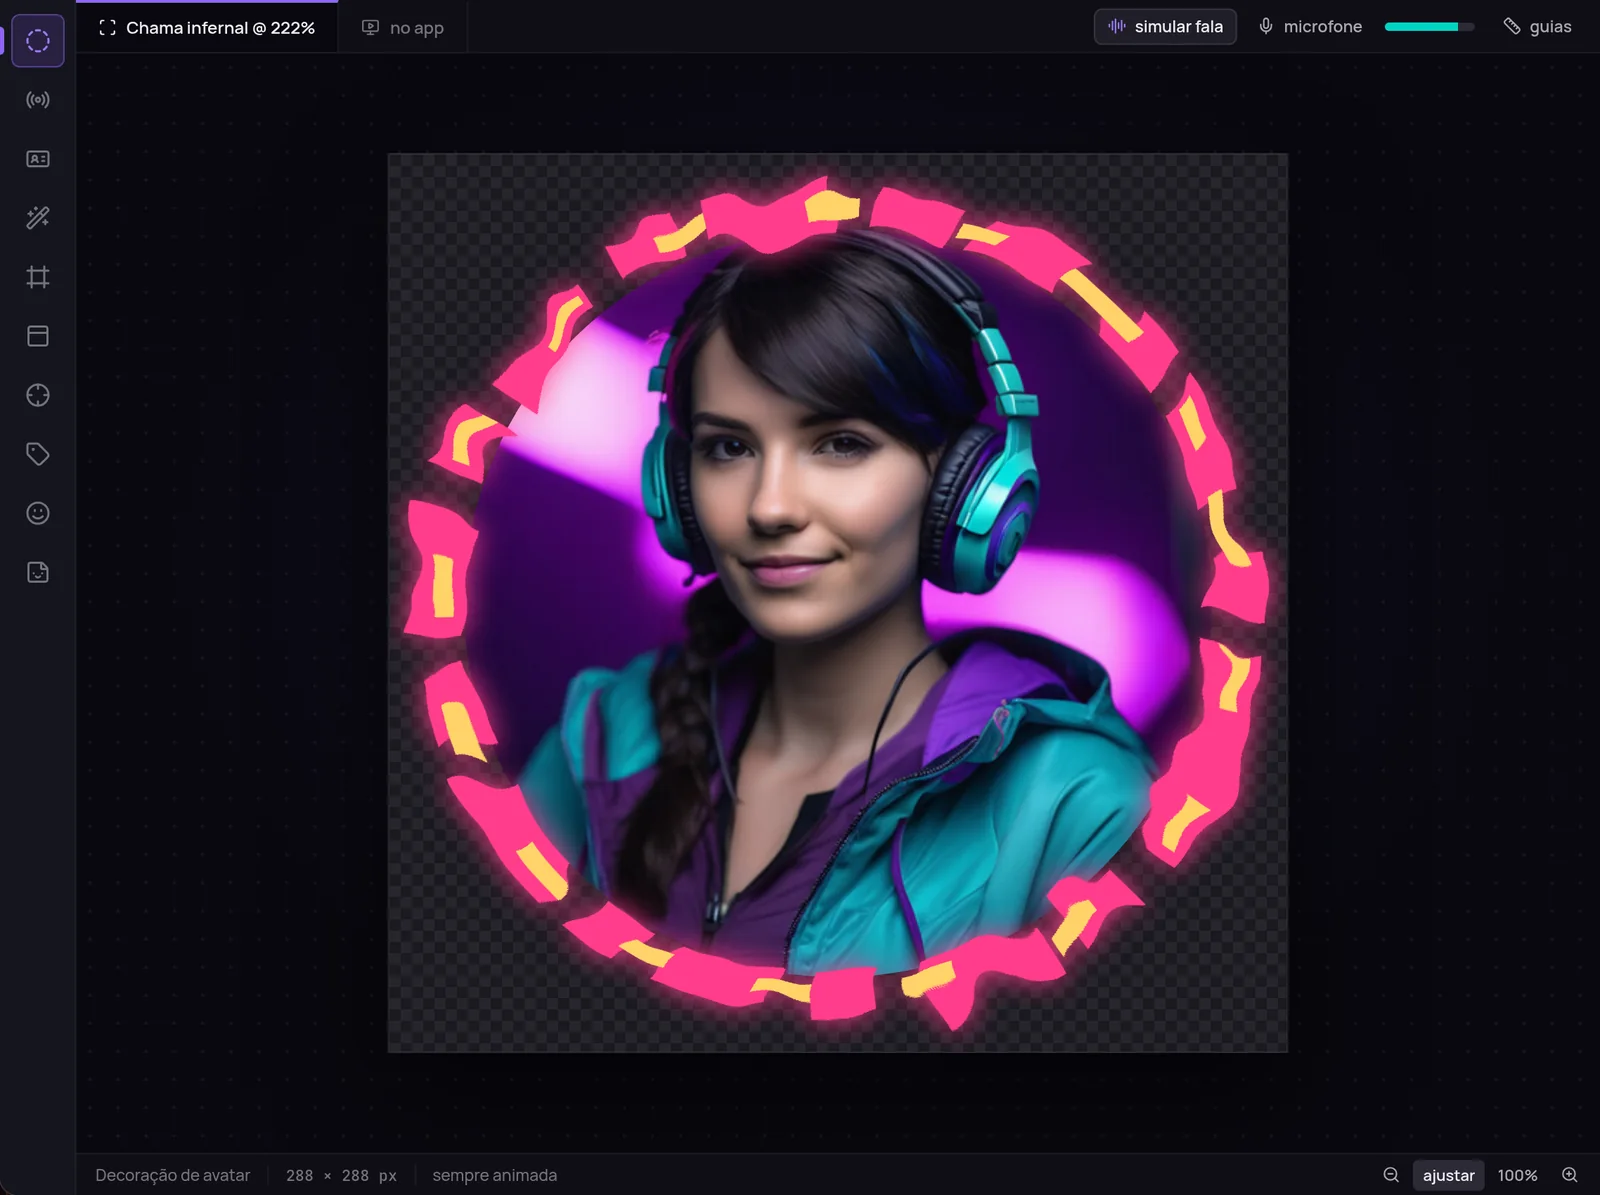
Task: Open the tag label sidebar icon
Action: pyautogui.click(x=38, y=454)
